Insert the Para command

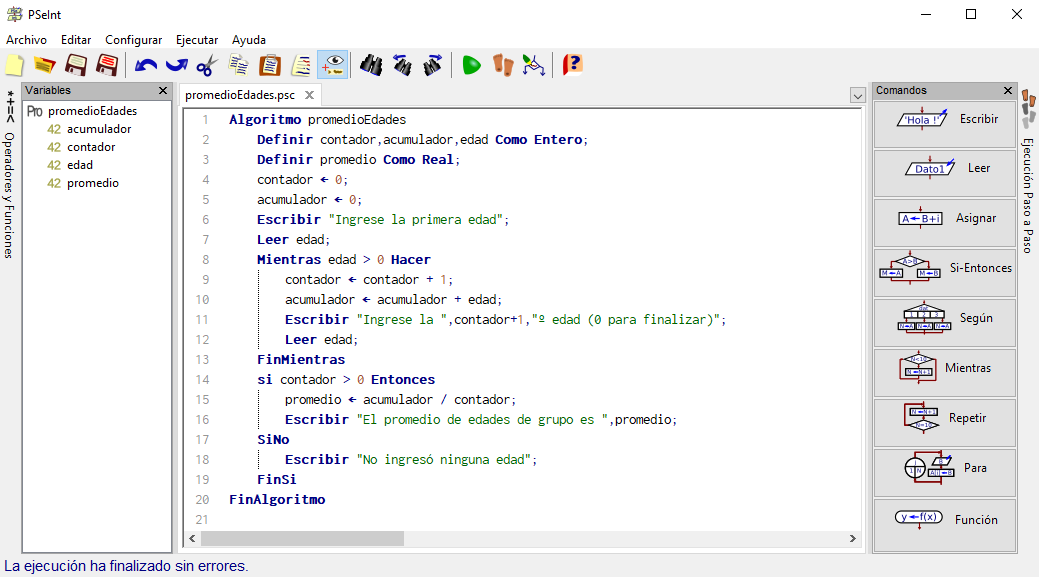[945, 472]
